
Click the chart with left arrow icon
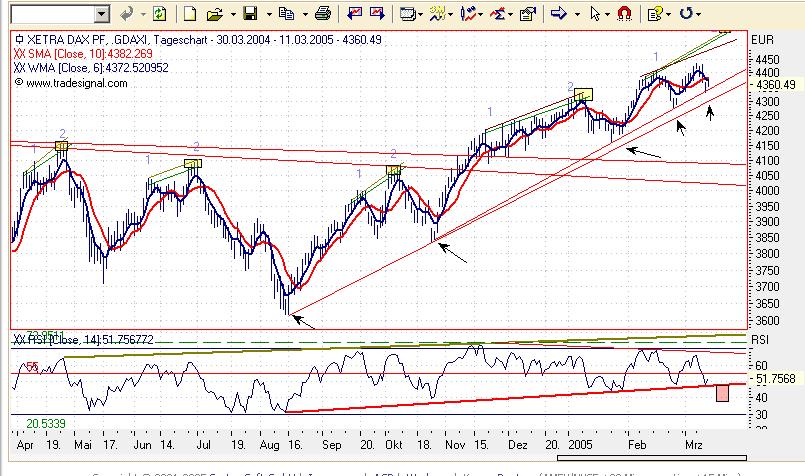pyautogui.click(x=354, y=14)
